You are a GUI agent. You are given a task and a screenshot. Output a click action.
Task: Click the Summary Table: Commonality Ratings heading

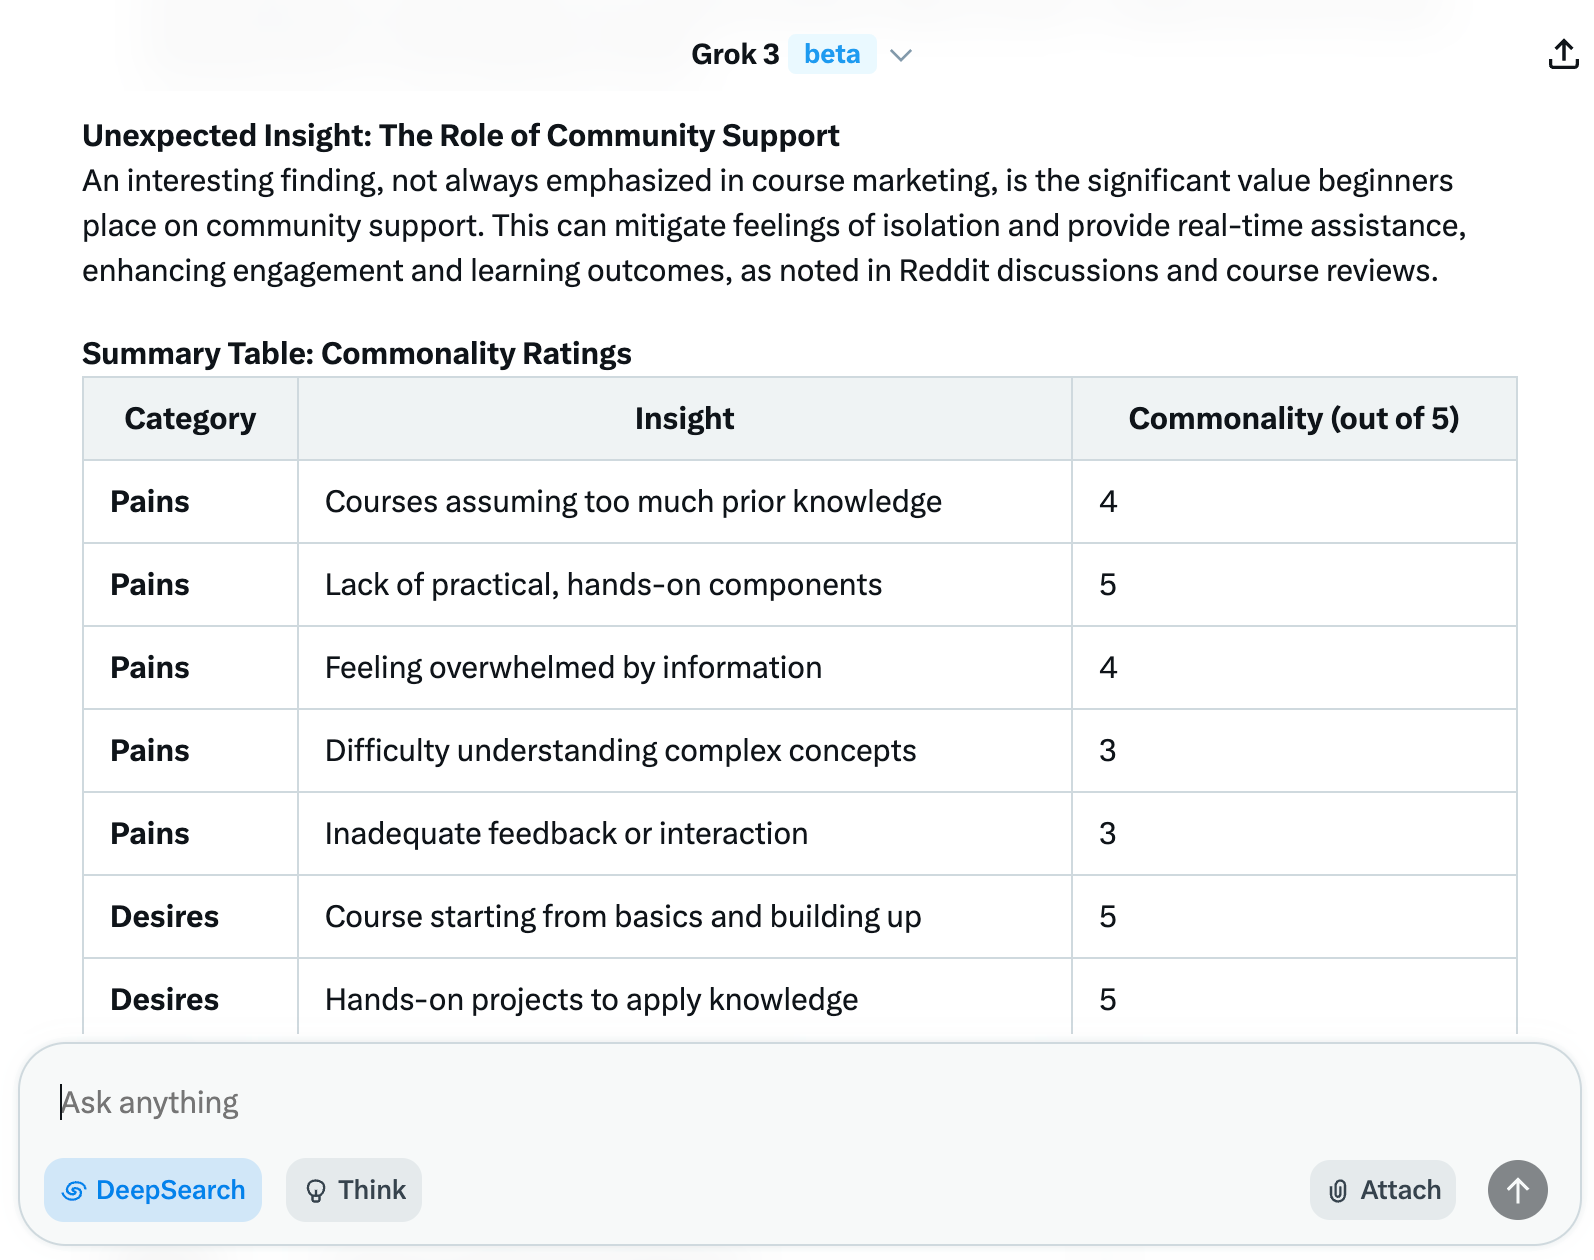pos(357,353)
